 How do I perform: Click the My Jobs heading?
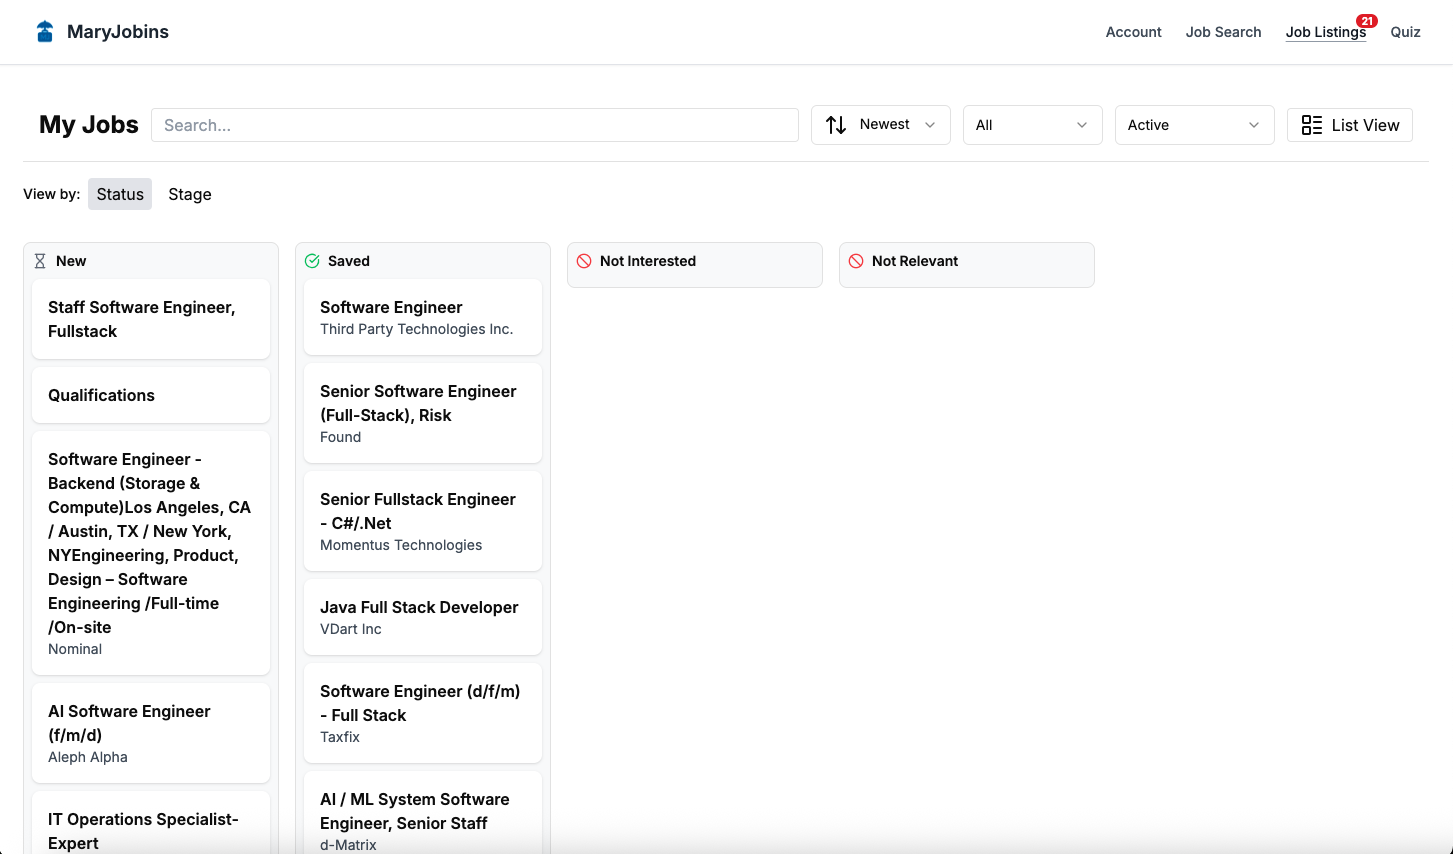pyautogui.click(x=89, y=125)
